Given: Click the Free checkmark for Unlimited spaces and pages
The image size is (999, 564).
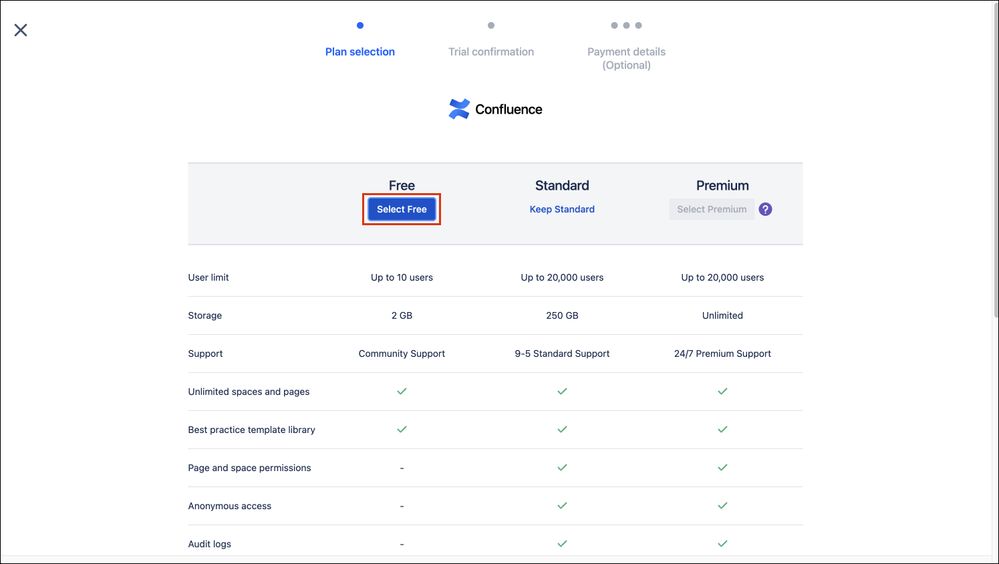Looking at the screenshot, I should click(x=401, y=391).
